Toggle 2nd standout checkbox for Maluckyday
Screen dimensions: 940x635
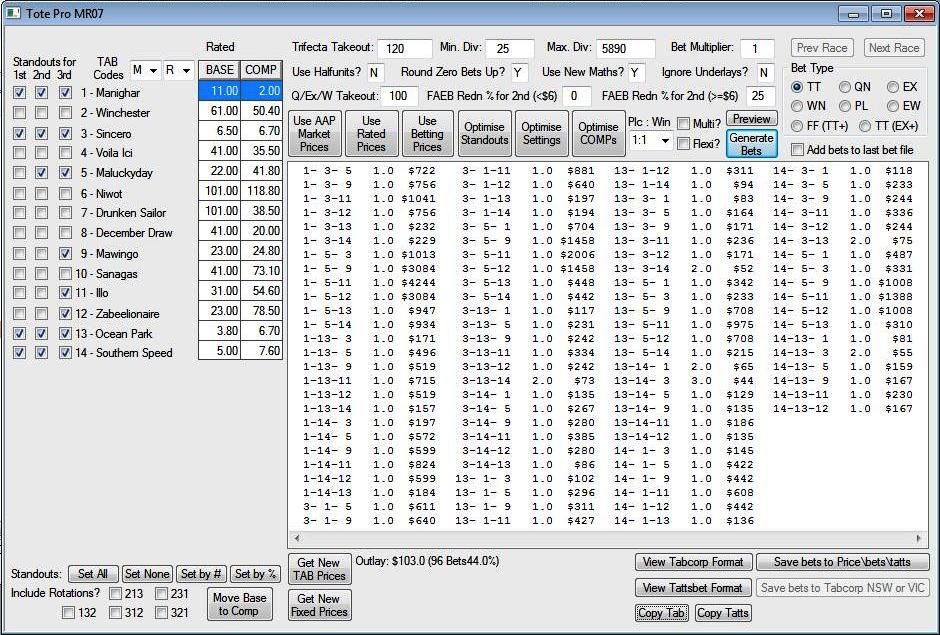(x=41, y=173)
